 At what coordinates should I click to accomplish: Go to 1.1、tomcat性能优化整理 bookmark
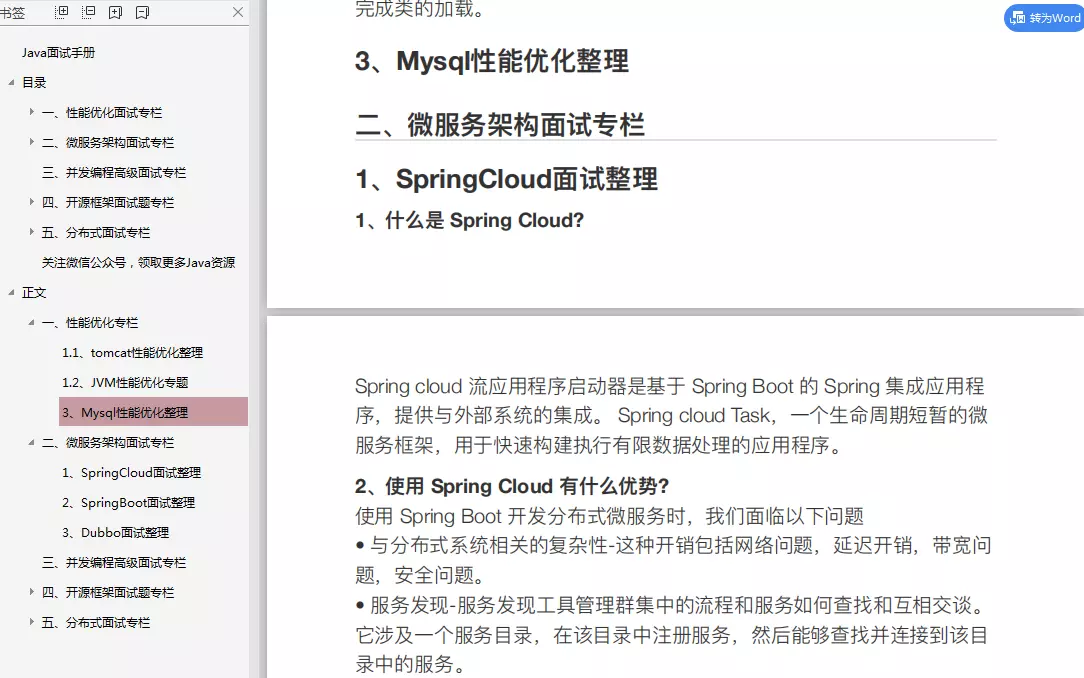133,352
